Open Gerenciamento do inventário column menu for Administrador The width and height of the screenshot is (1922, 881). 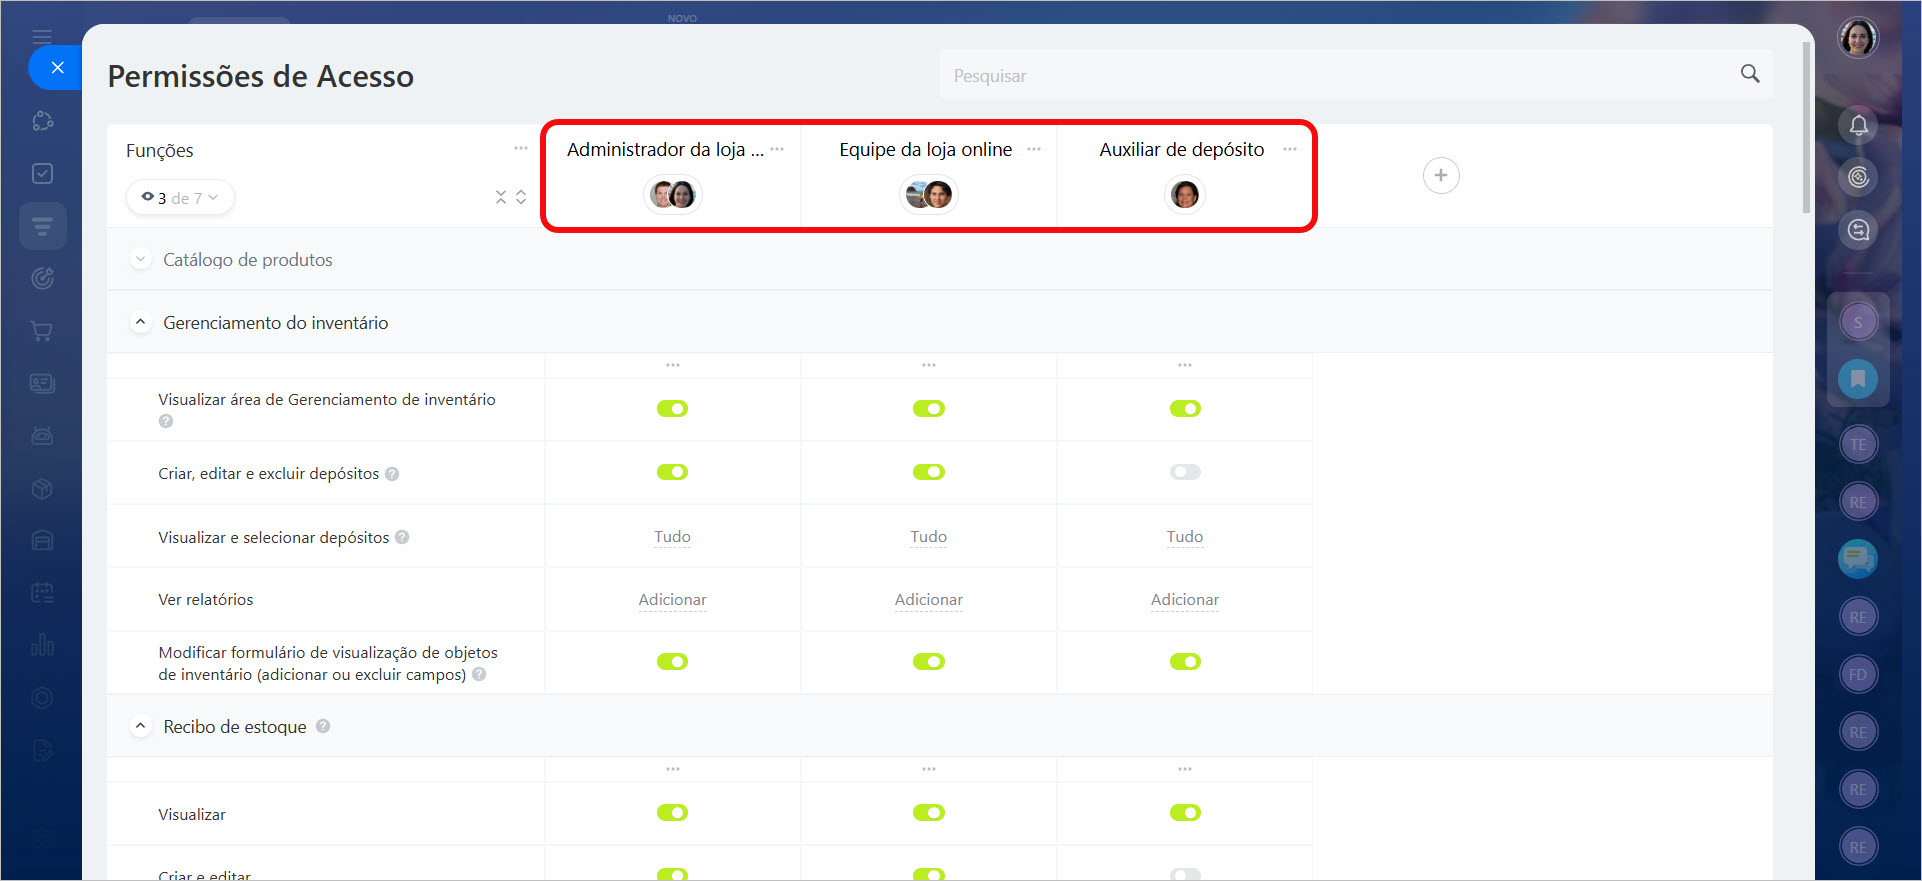tap(672, 365)
